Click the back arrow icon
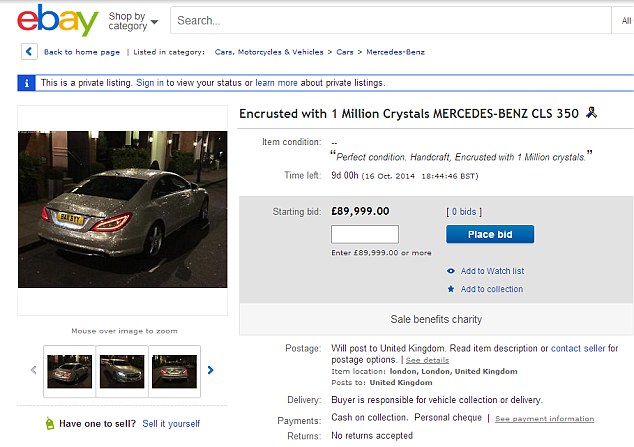The image size is (634, 447). coord(29,52)
